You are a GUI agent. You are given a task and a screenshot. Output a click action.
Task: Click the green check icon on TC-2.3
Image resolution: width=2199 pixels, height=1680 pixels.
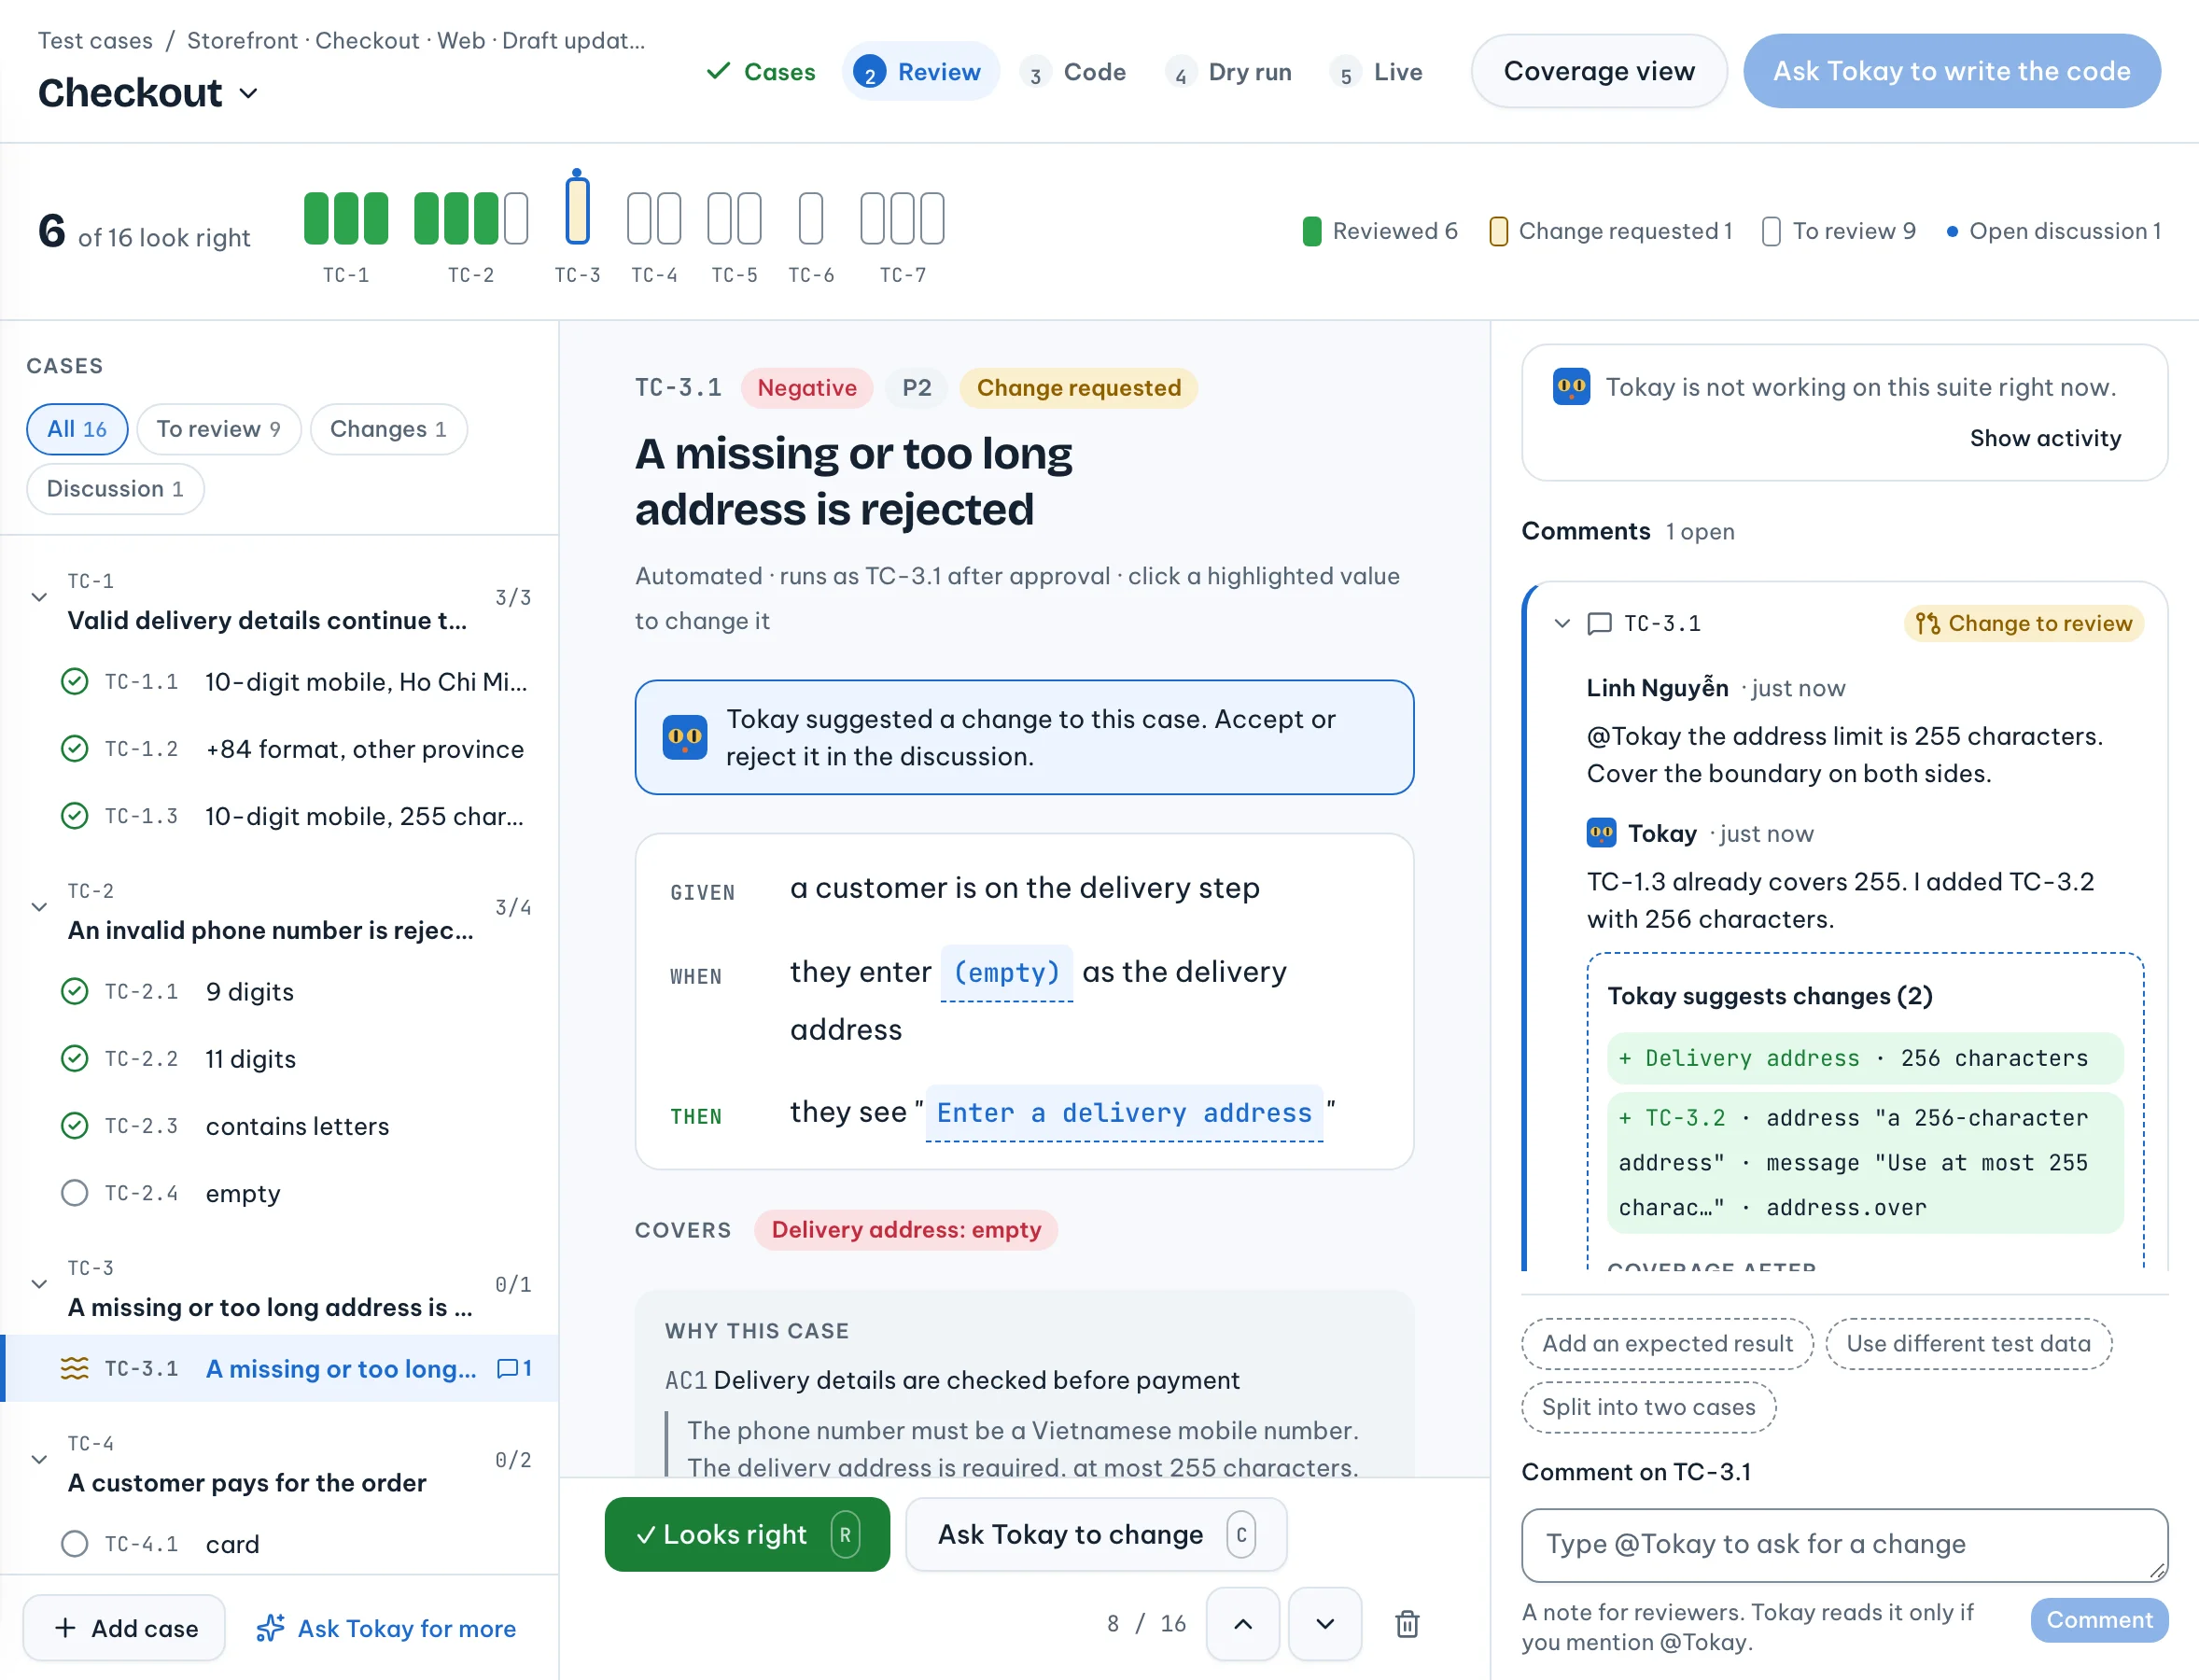click(x=75, y=1126)
